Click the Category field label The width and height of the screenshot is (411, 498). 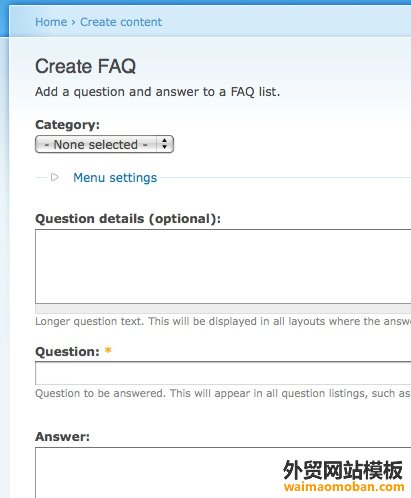click(68, 125)
